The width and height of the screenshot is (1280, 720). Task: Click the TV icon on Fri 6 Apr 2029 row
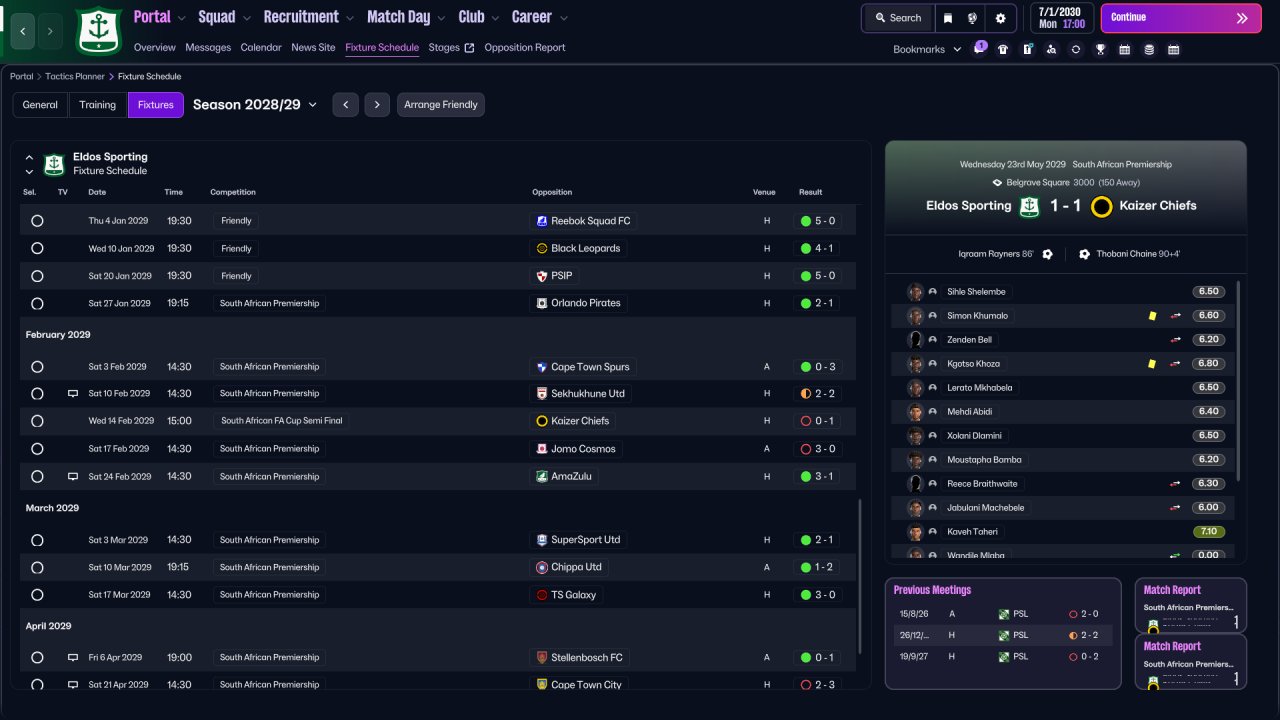click(73, 658)
